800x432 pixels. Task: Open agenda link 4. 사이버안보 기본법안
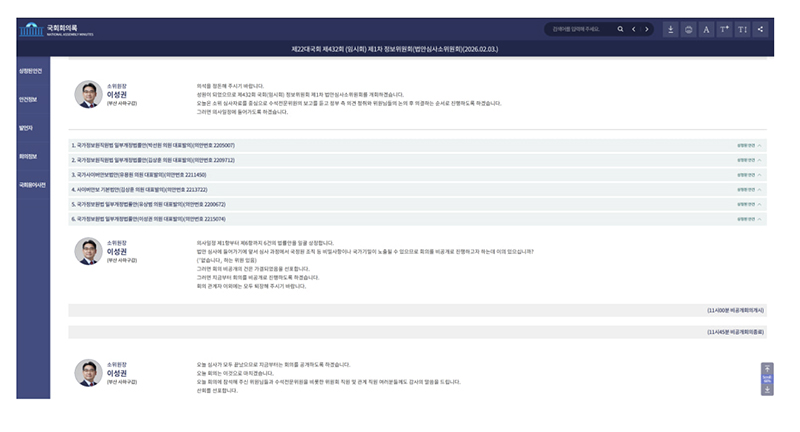[x=140, y=189]
